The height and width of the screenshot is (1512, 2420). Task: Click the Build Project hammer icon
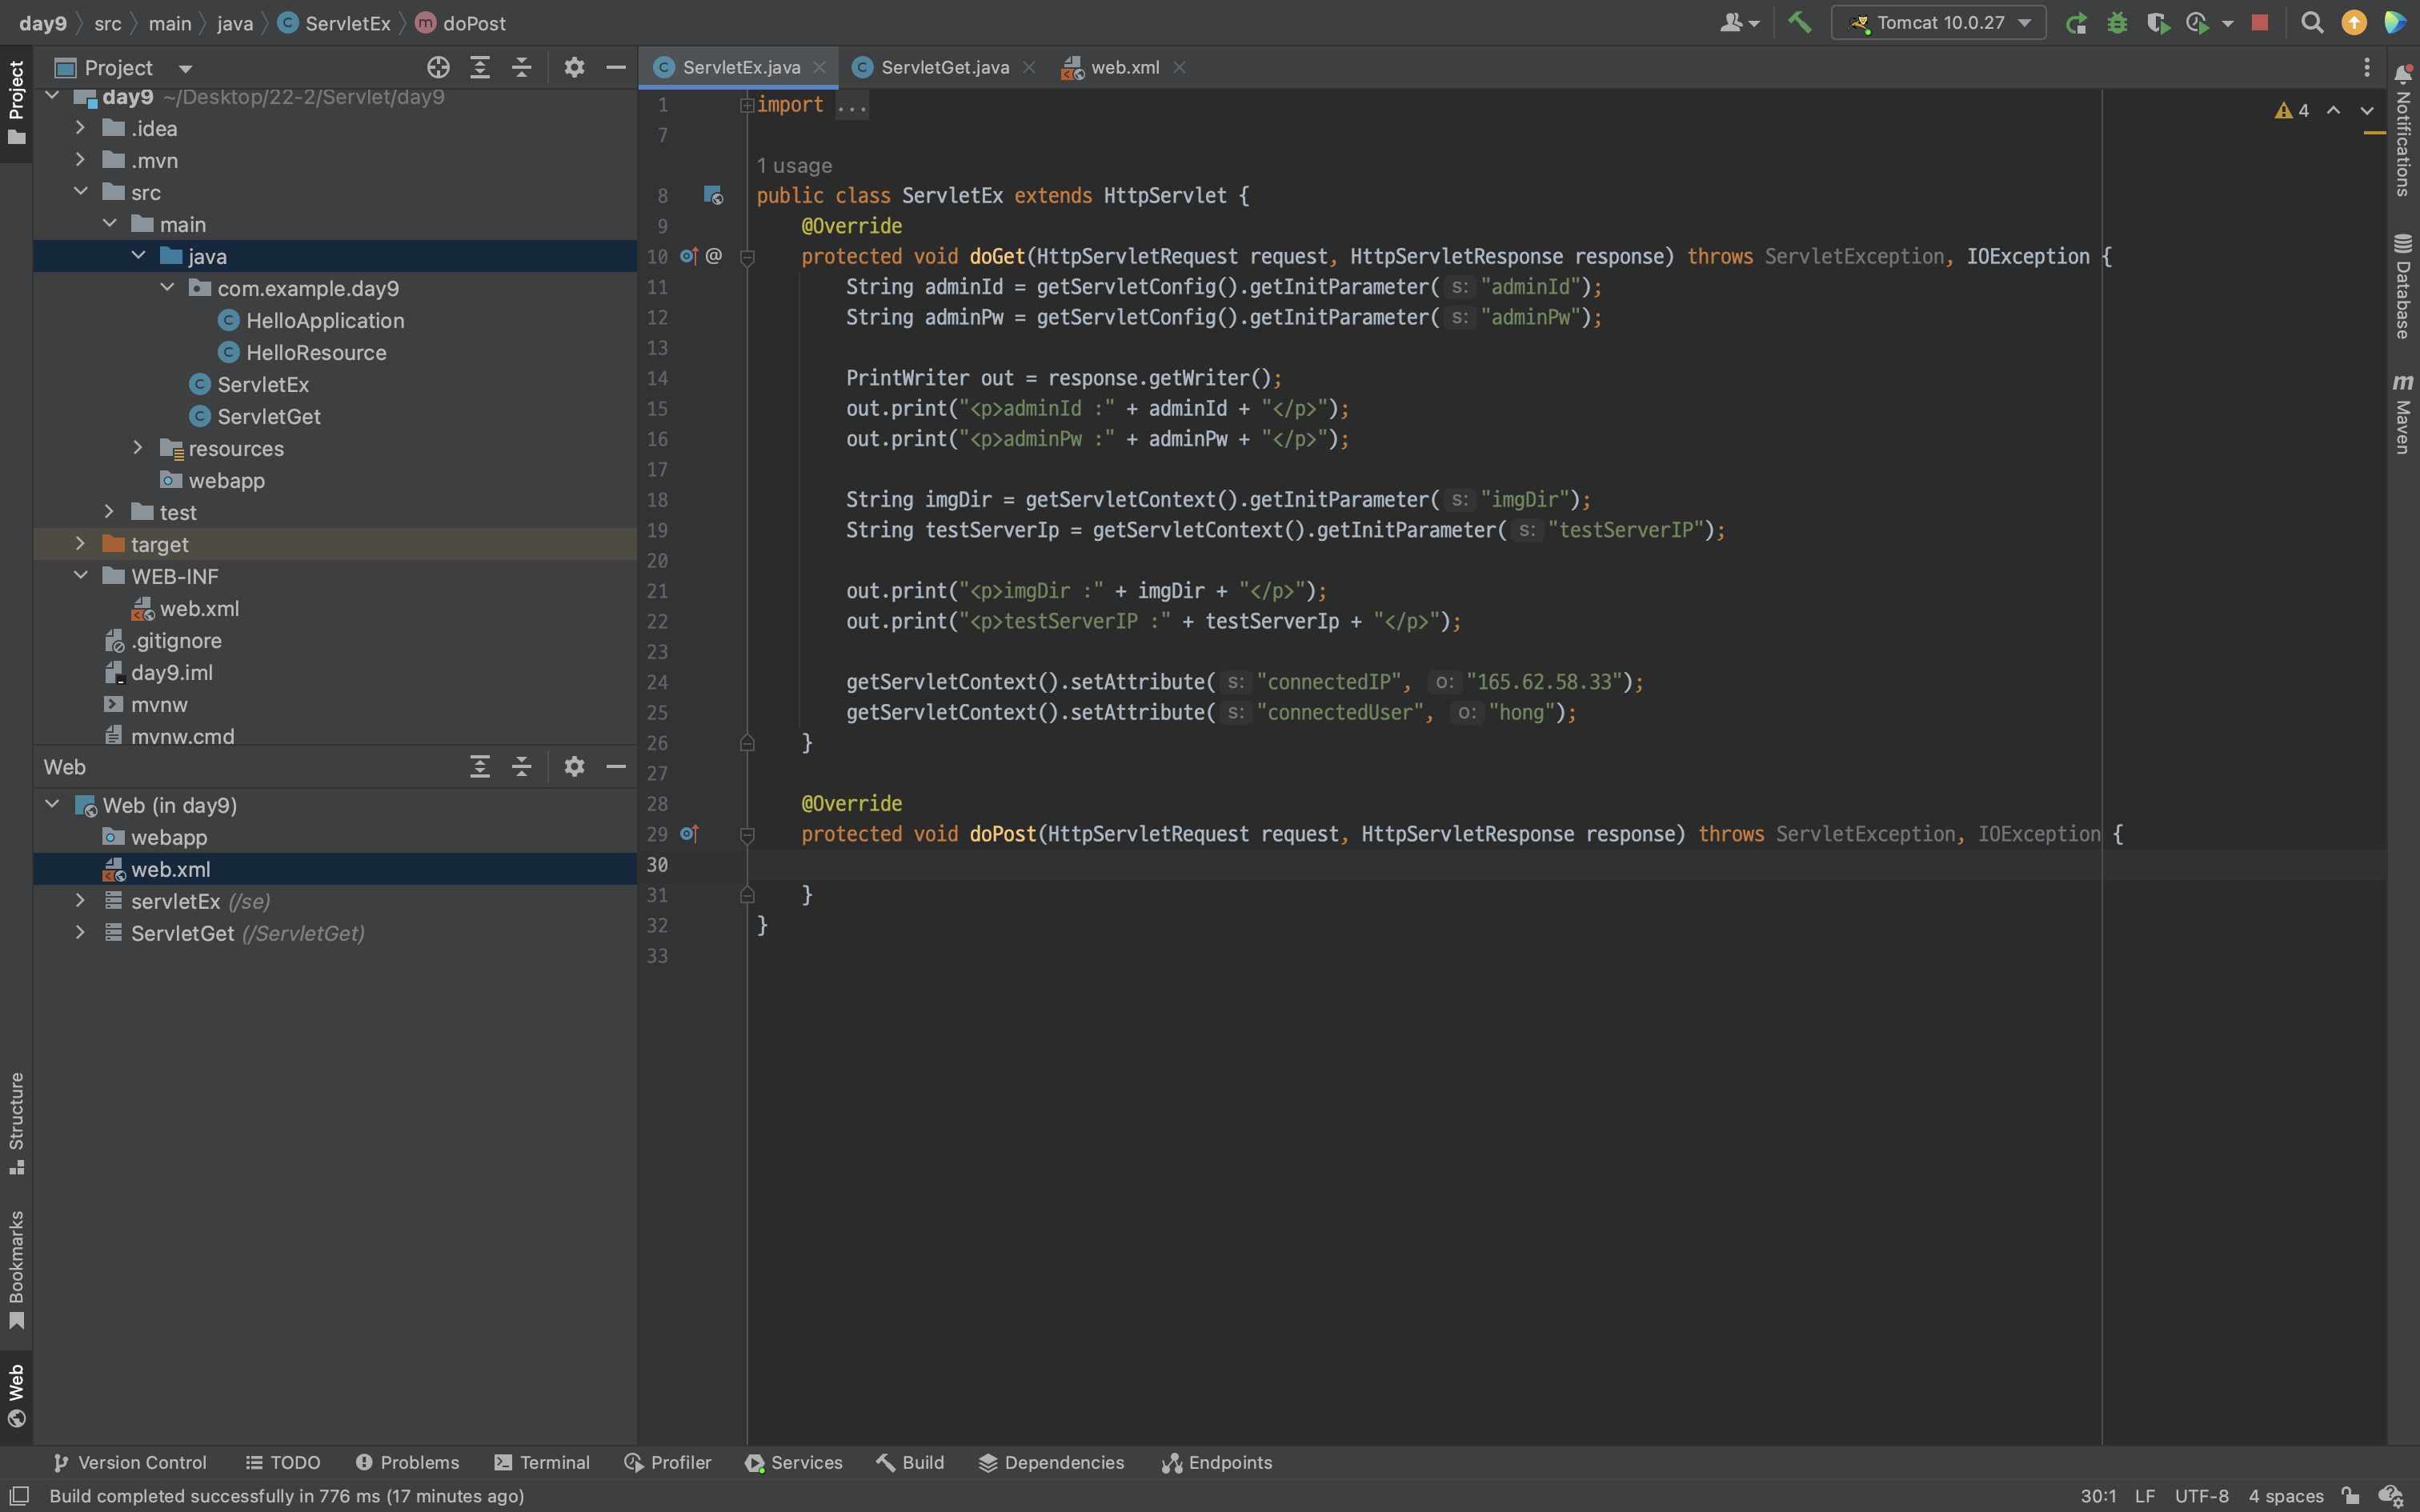point(1799,22)
